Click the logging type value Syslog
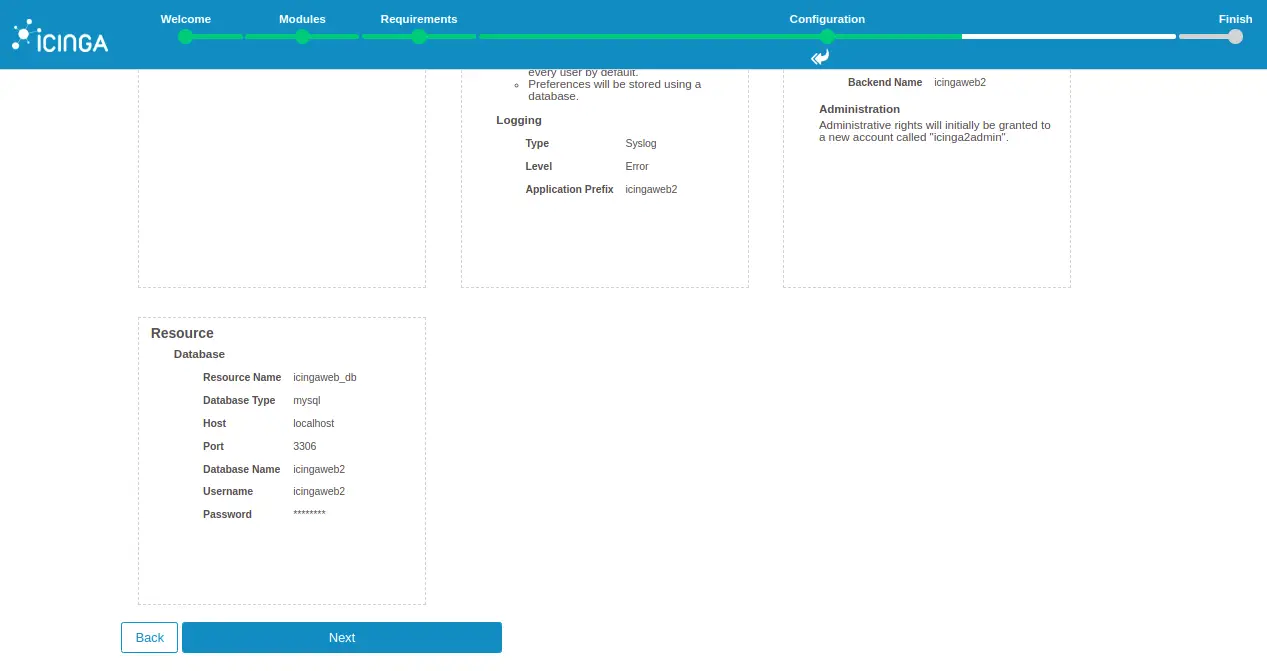The image size is (1267, 671). 641,143
